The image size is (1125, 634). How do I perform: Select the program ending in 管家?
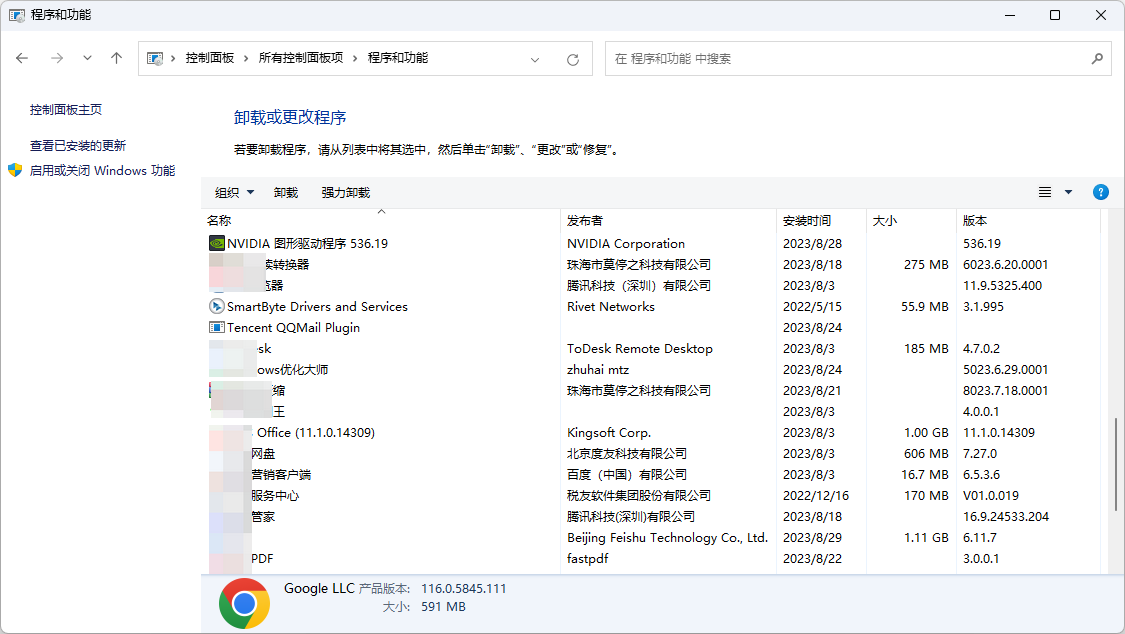pos(263,517)
